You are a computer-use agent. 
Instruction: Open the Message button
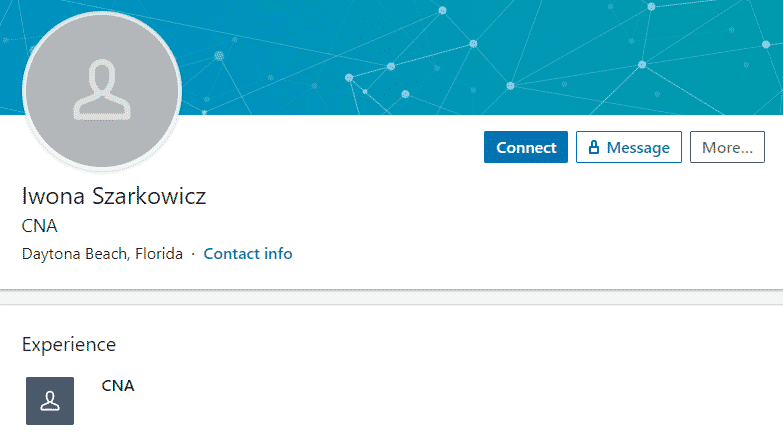(629, 147)
